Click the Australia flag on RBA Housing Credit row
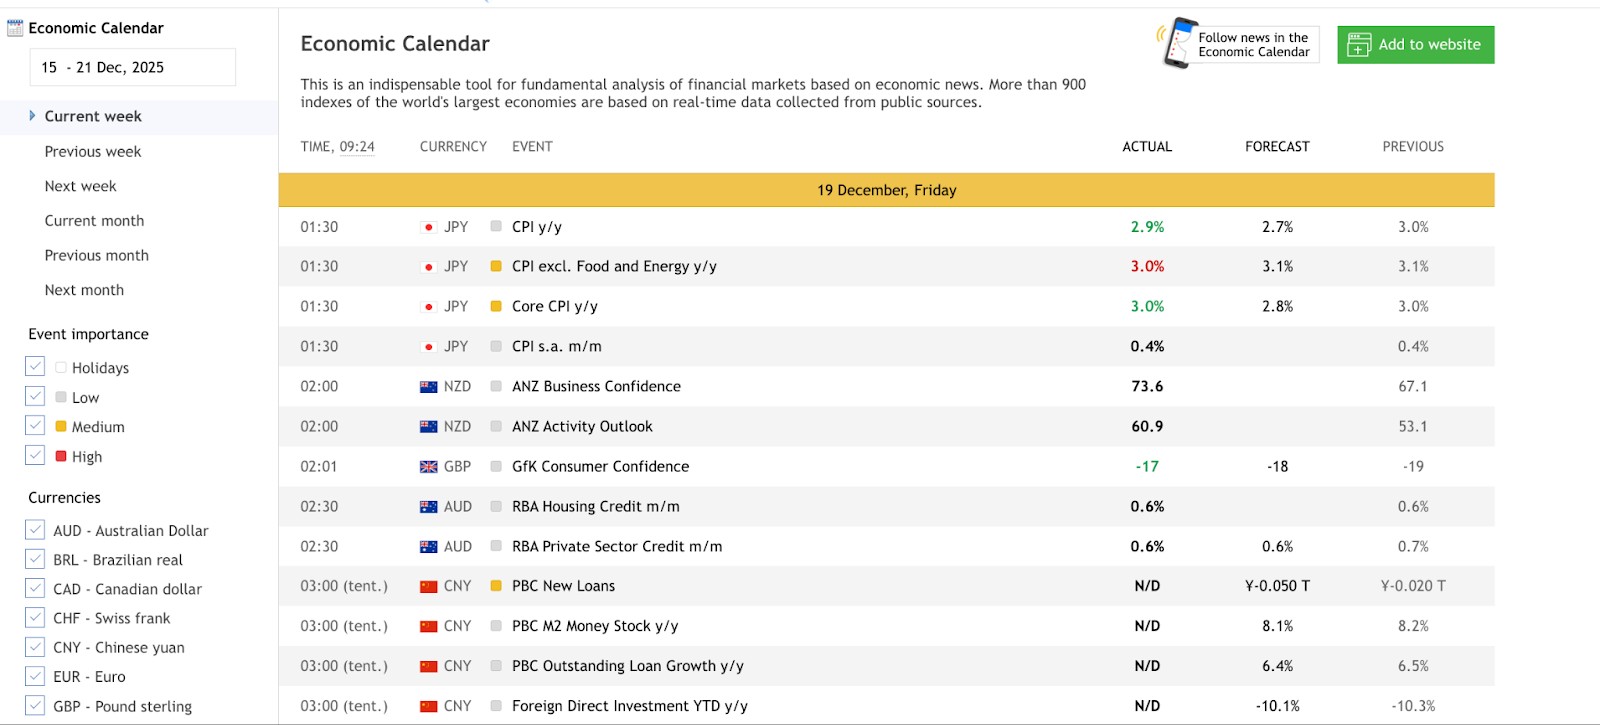The width and height of the screenshot is (1600, 725). 428,507
